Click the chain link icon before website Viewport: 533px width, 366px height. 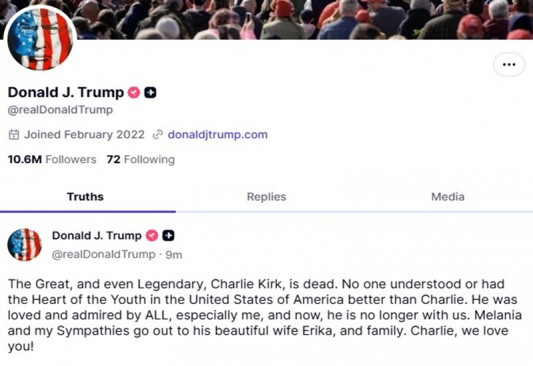pyautogui.click(x=158, y=135)
